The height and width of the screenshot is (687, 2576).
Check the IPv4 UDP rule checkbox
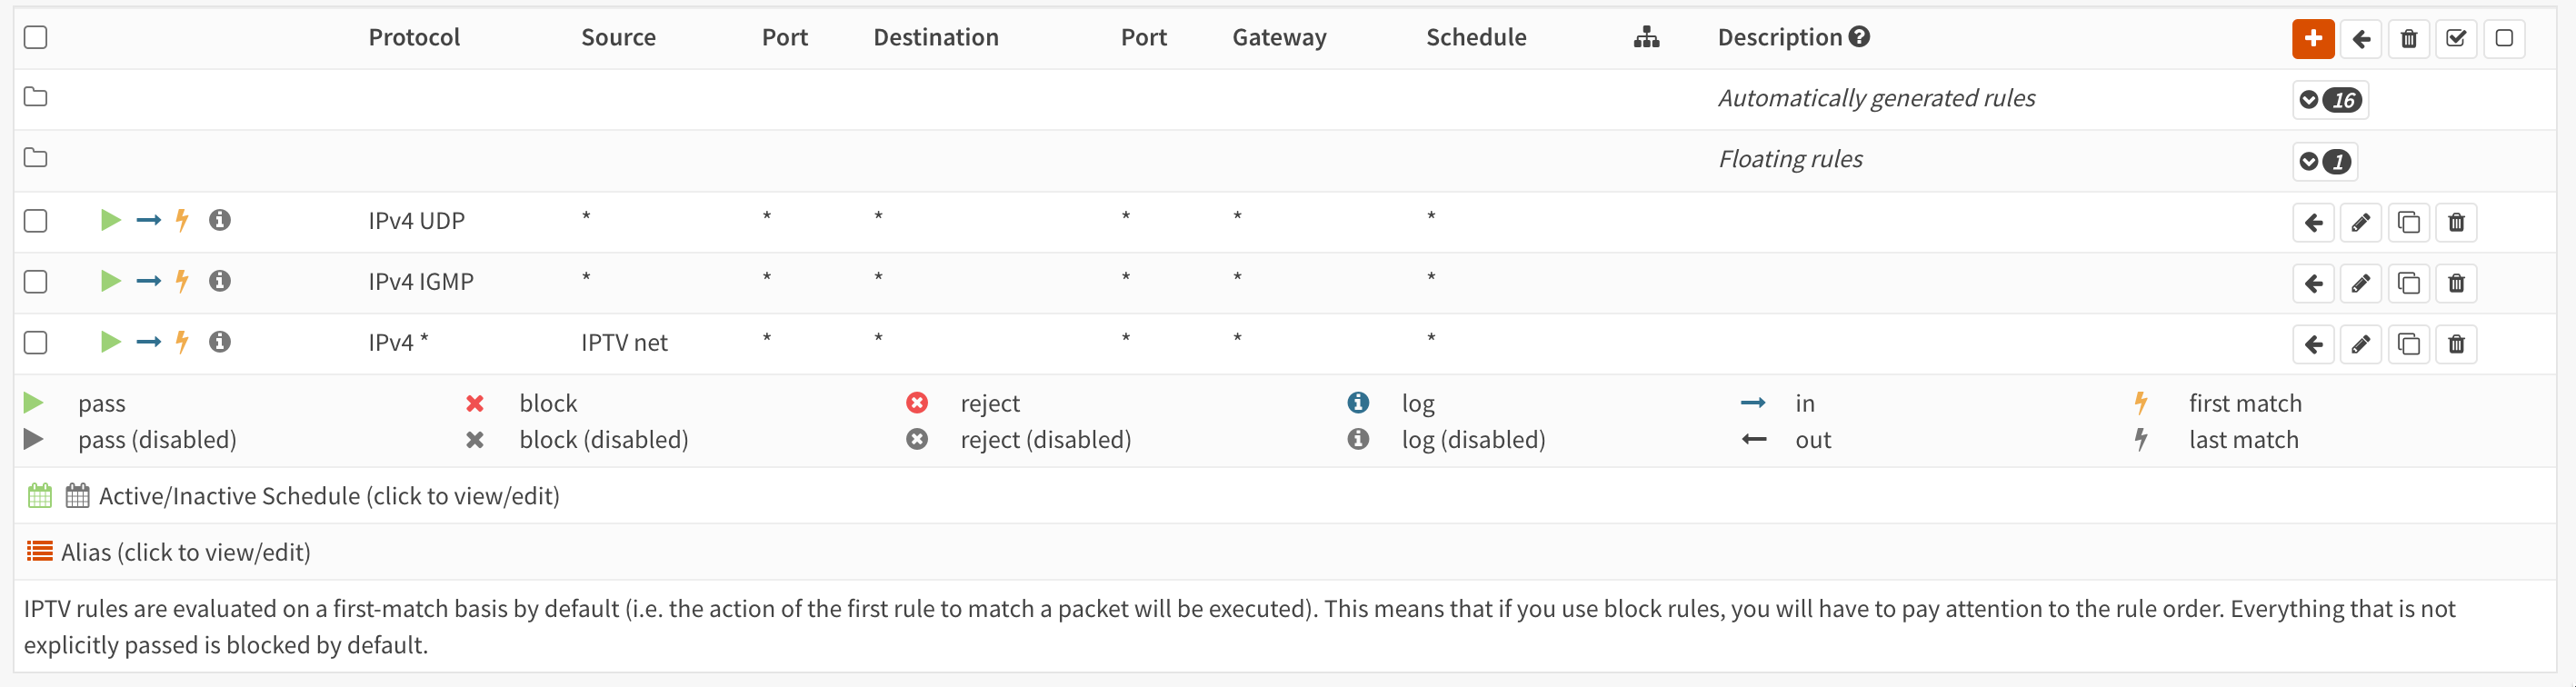coord(36,221)
